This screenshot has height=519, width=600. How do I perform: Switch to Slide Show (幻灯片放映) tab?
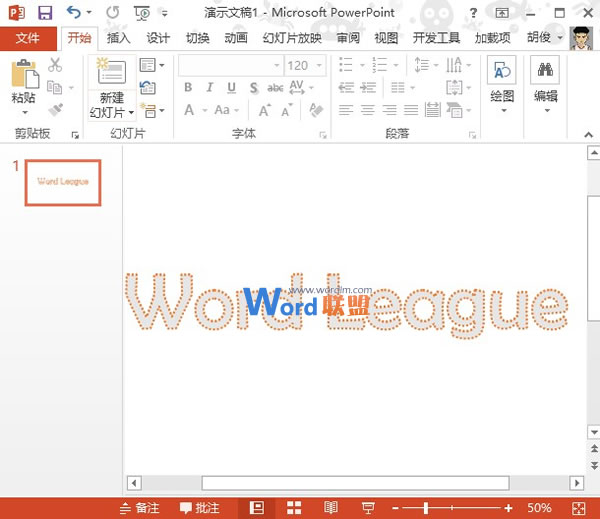pos(292,38)
